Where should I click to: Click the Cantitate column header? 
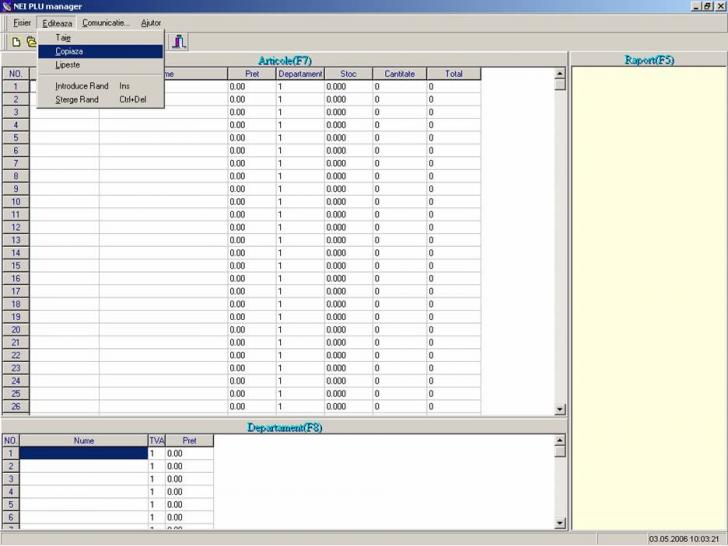[x=399, y=74]
